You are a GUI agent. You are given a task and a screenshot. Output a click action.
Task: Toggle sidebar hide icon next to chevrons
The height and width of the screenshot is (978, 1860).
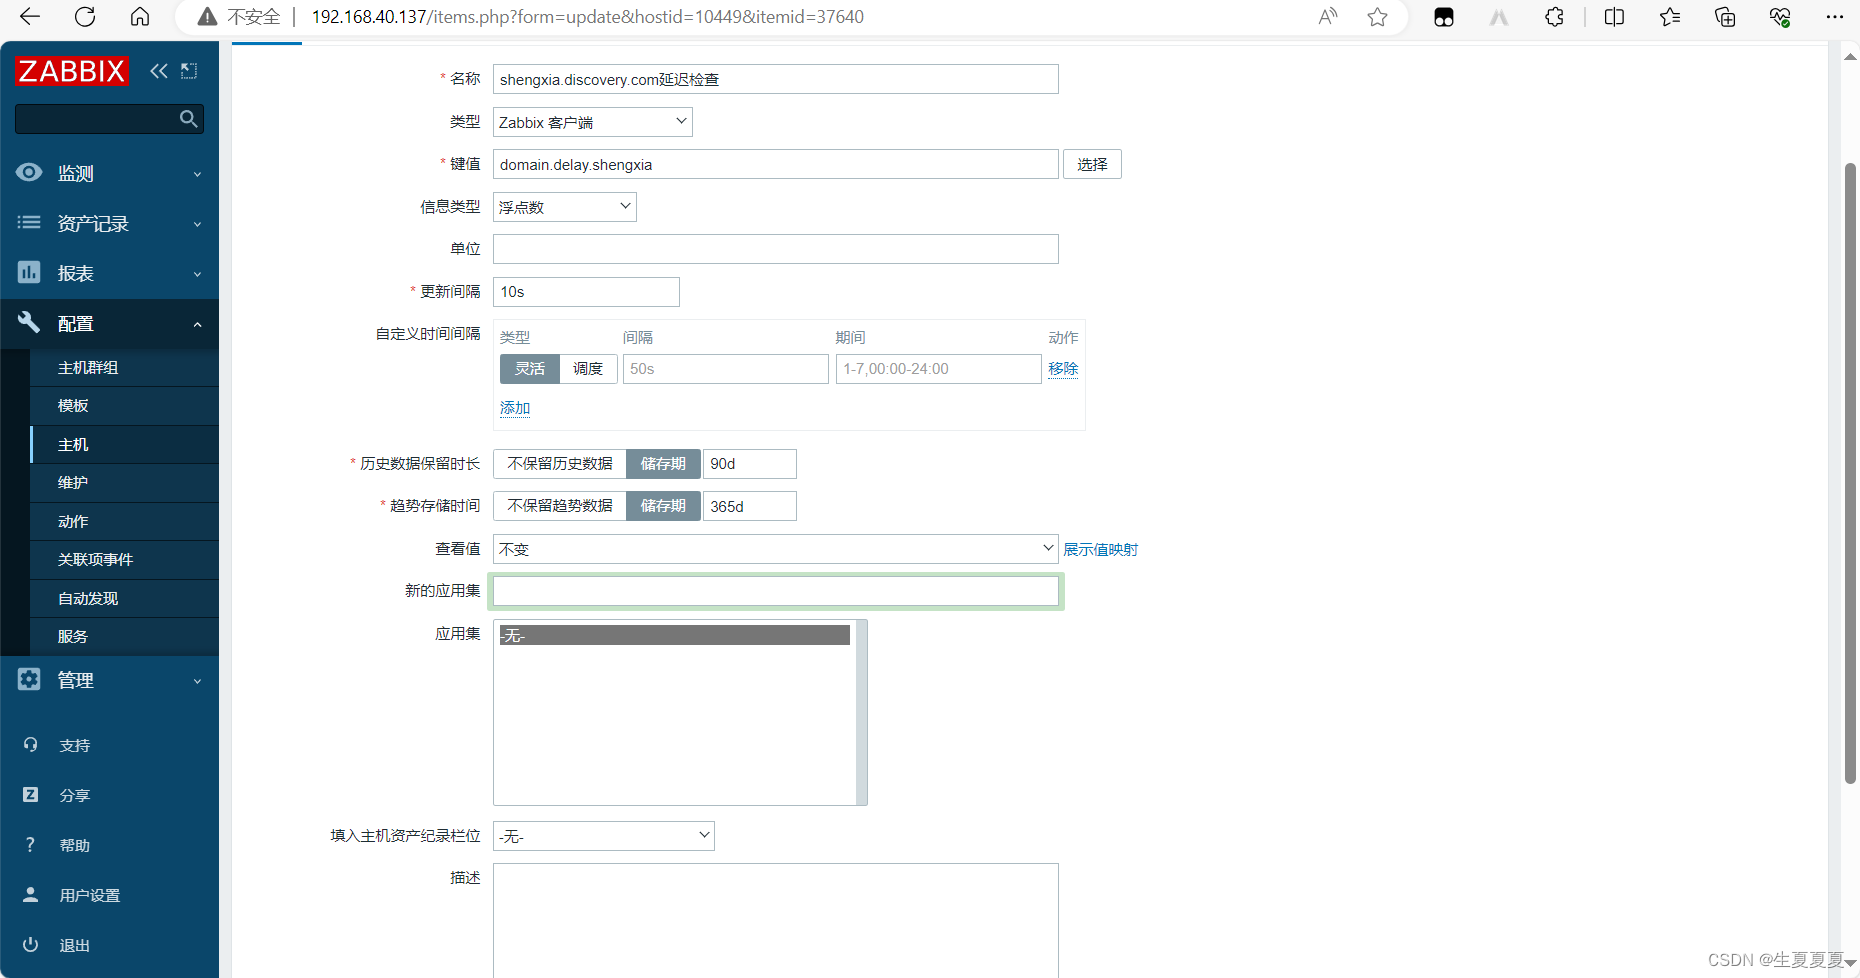coord(189,71)
